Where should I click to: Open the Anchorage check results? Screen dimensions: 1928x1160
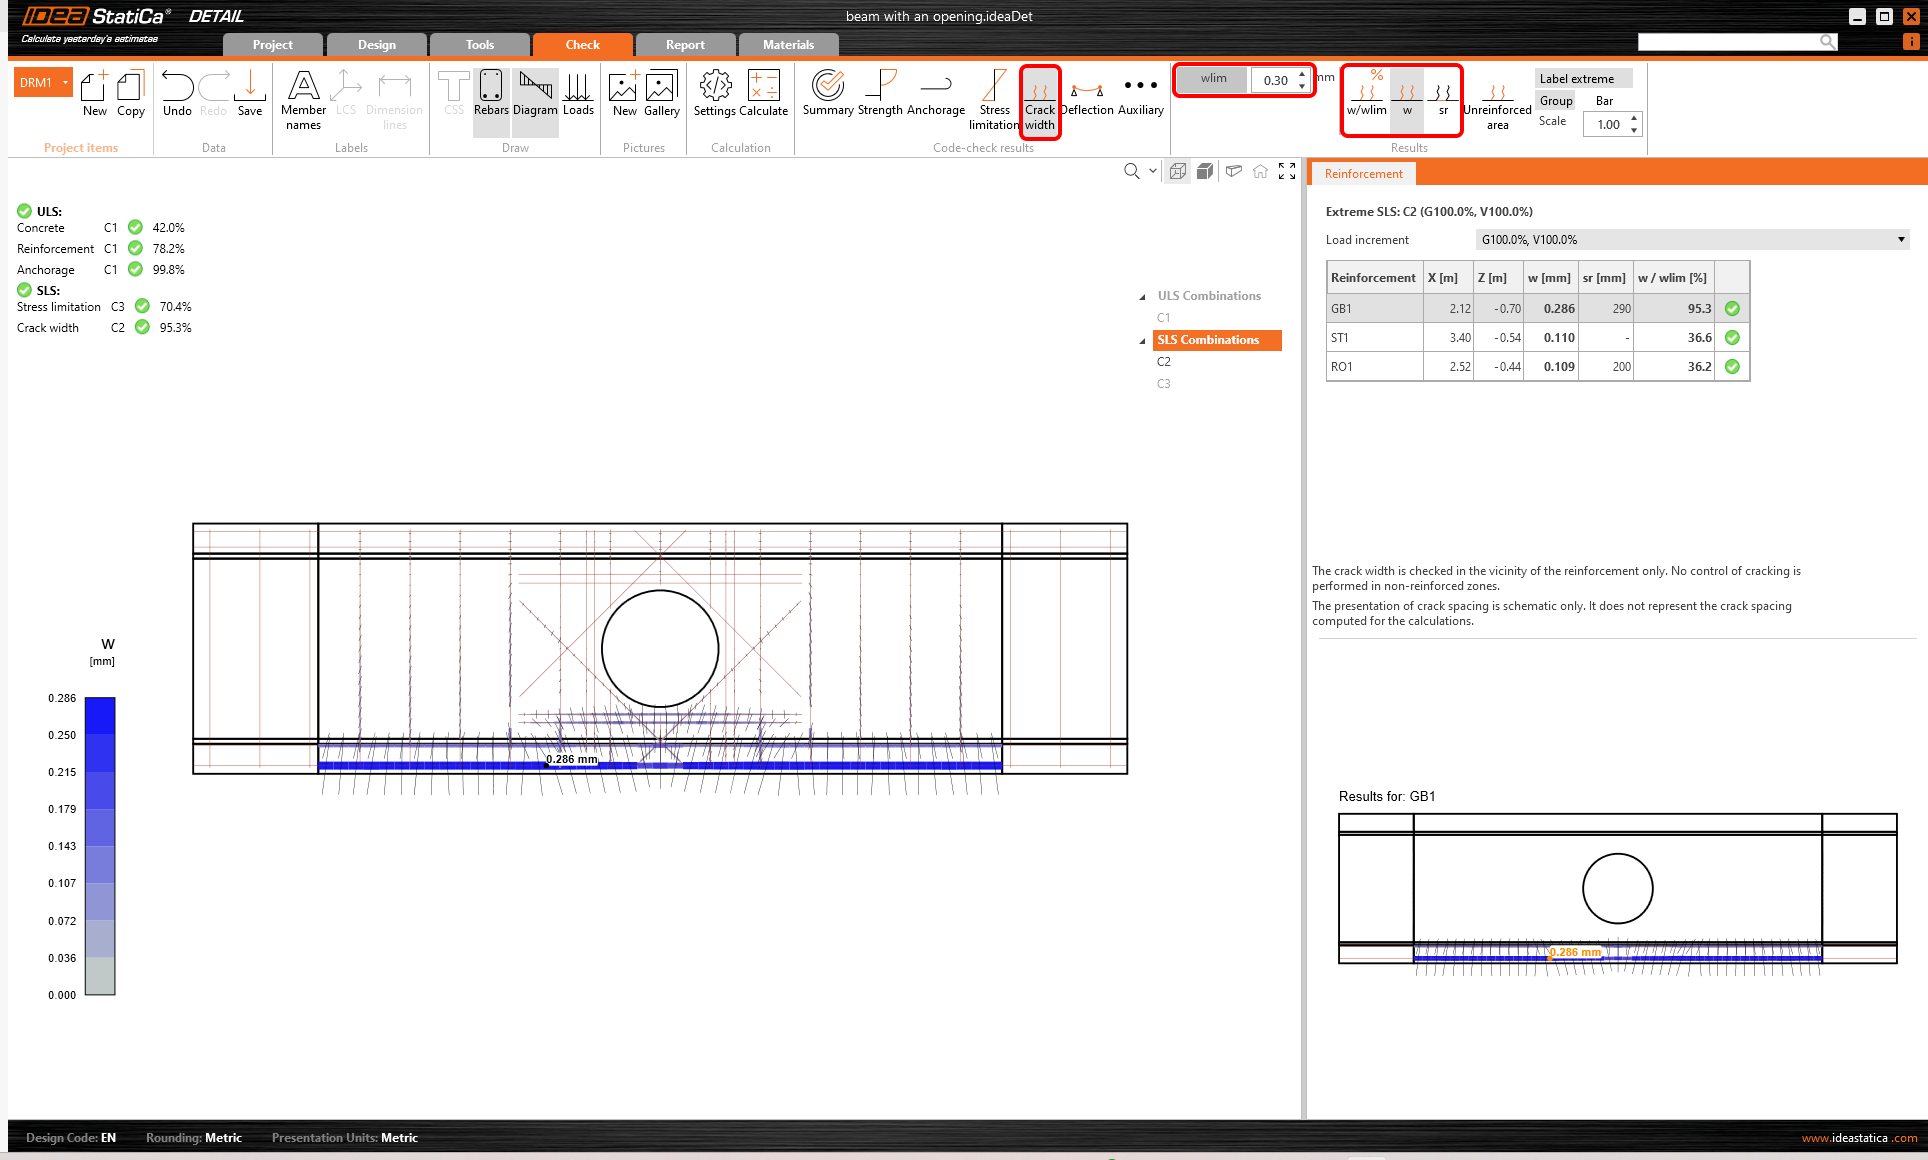[x=936, y=94]
